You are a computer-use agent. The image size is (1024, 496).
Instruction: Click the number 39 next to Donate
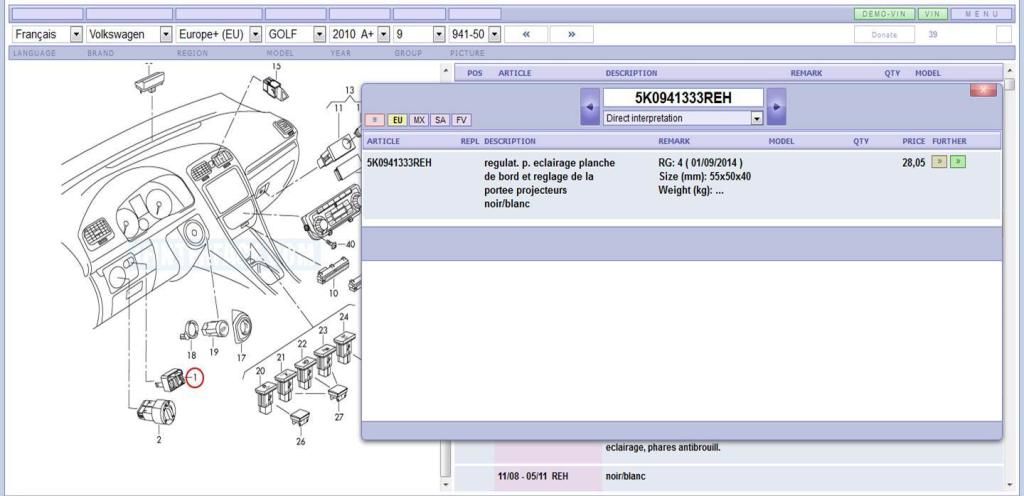point(933,35)
